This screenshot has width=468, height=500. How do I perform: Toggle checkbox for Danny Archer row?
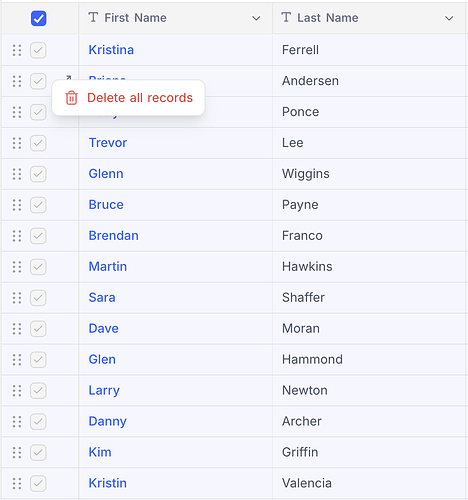38,422
